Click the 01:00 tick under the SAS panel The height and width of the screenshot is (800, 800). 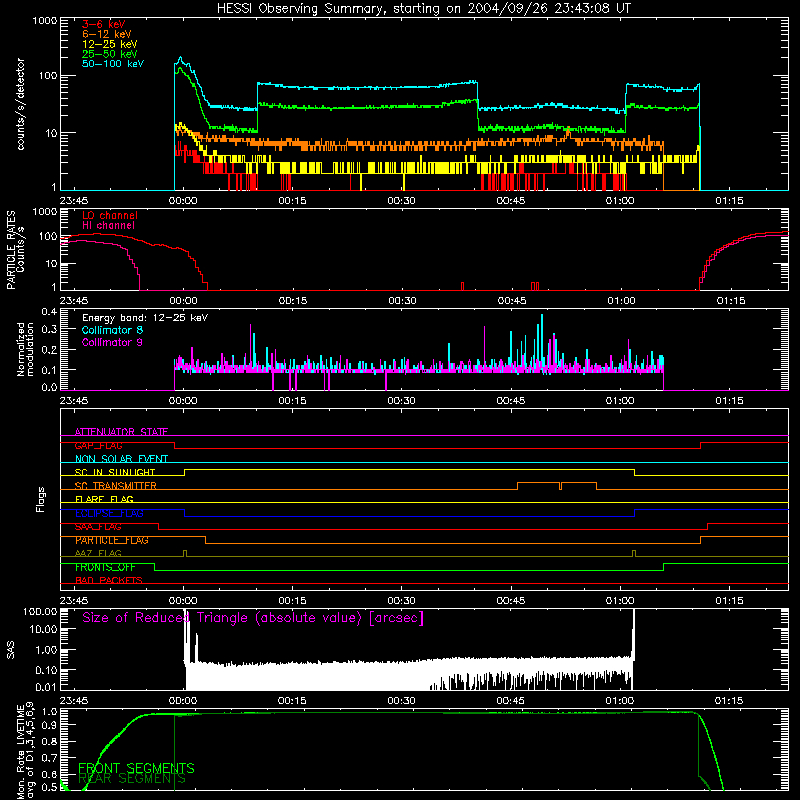click(620, 701)
